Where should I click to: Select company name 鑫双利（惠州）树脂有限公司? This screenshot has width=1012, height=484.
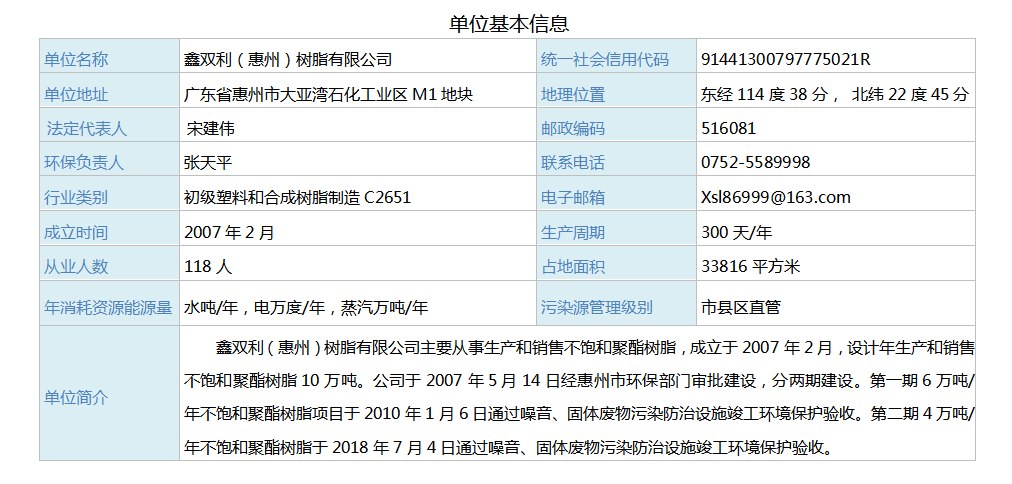point(288,60)
